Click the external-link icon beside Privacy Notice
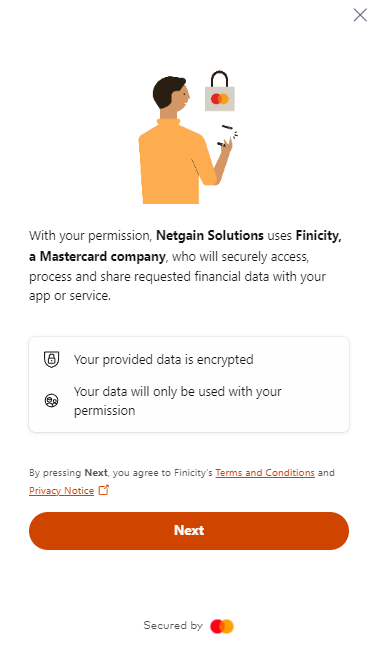Viewport: 378px width, 648px height. pos(103,490)
